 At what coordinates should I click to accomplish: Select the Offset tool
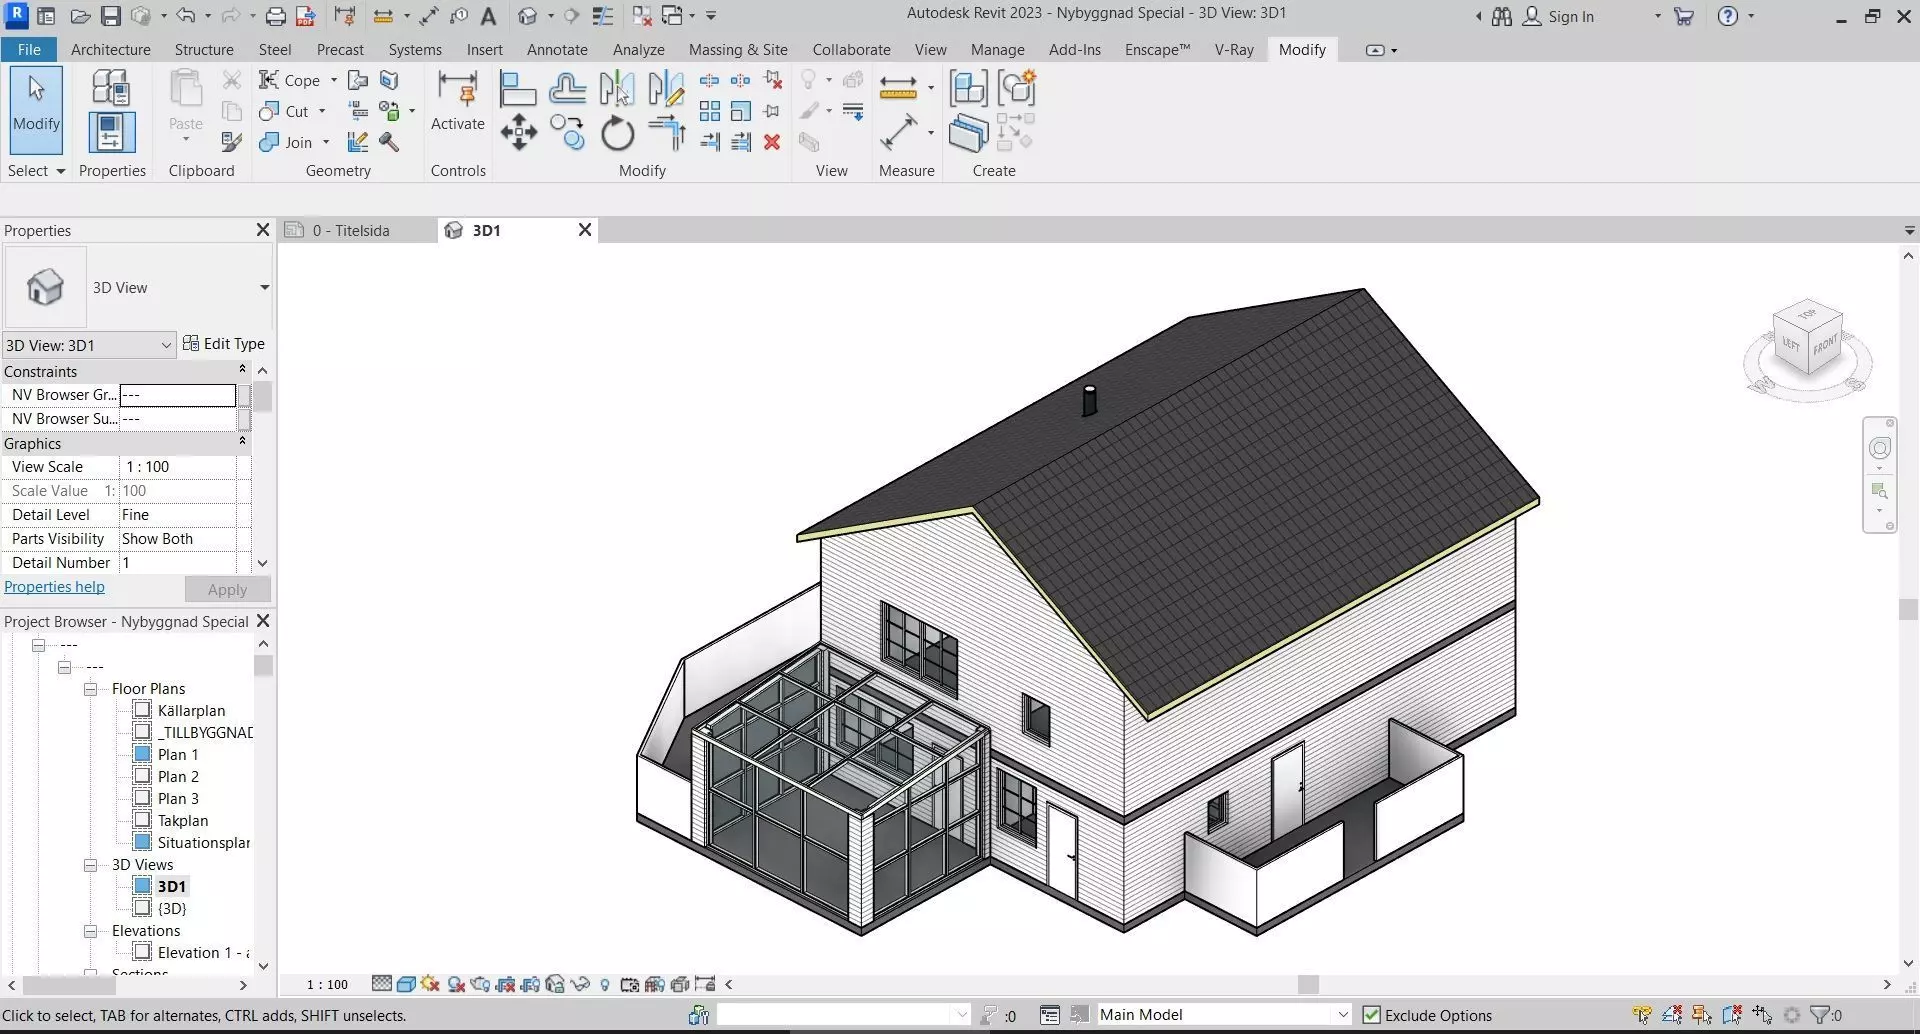pos(567,89)
